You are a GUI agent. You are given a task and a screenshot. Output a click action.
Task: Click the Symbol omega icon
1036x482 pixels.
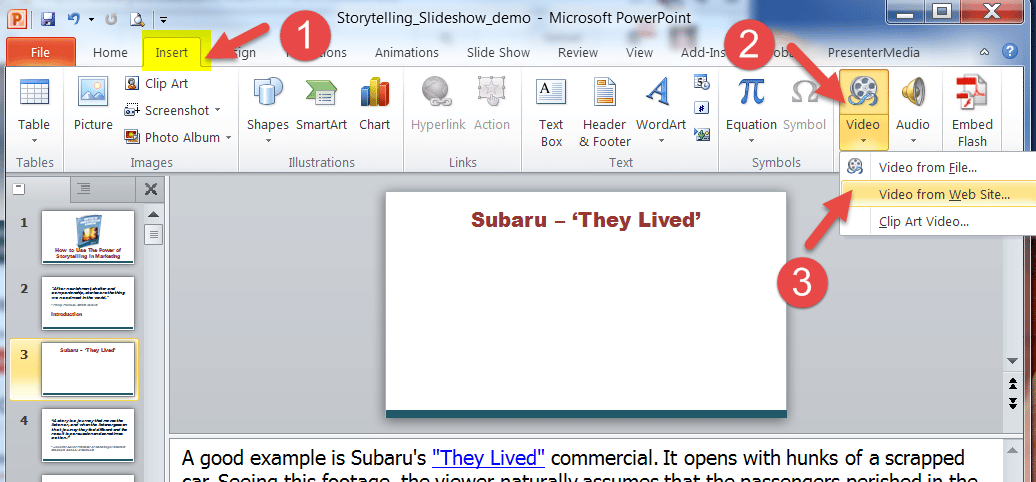coord(804,92)
